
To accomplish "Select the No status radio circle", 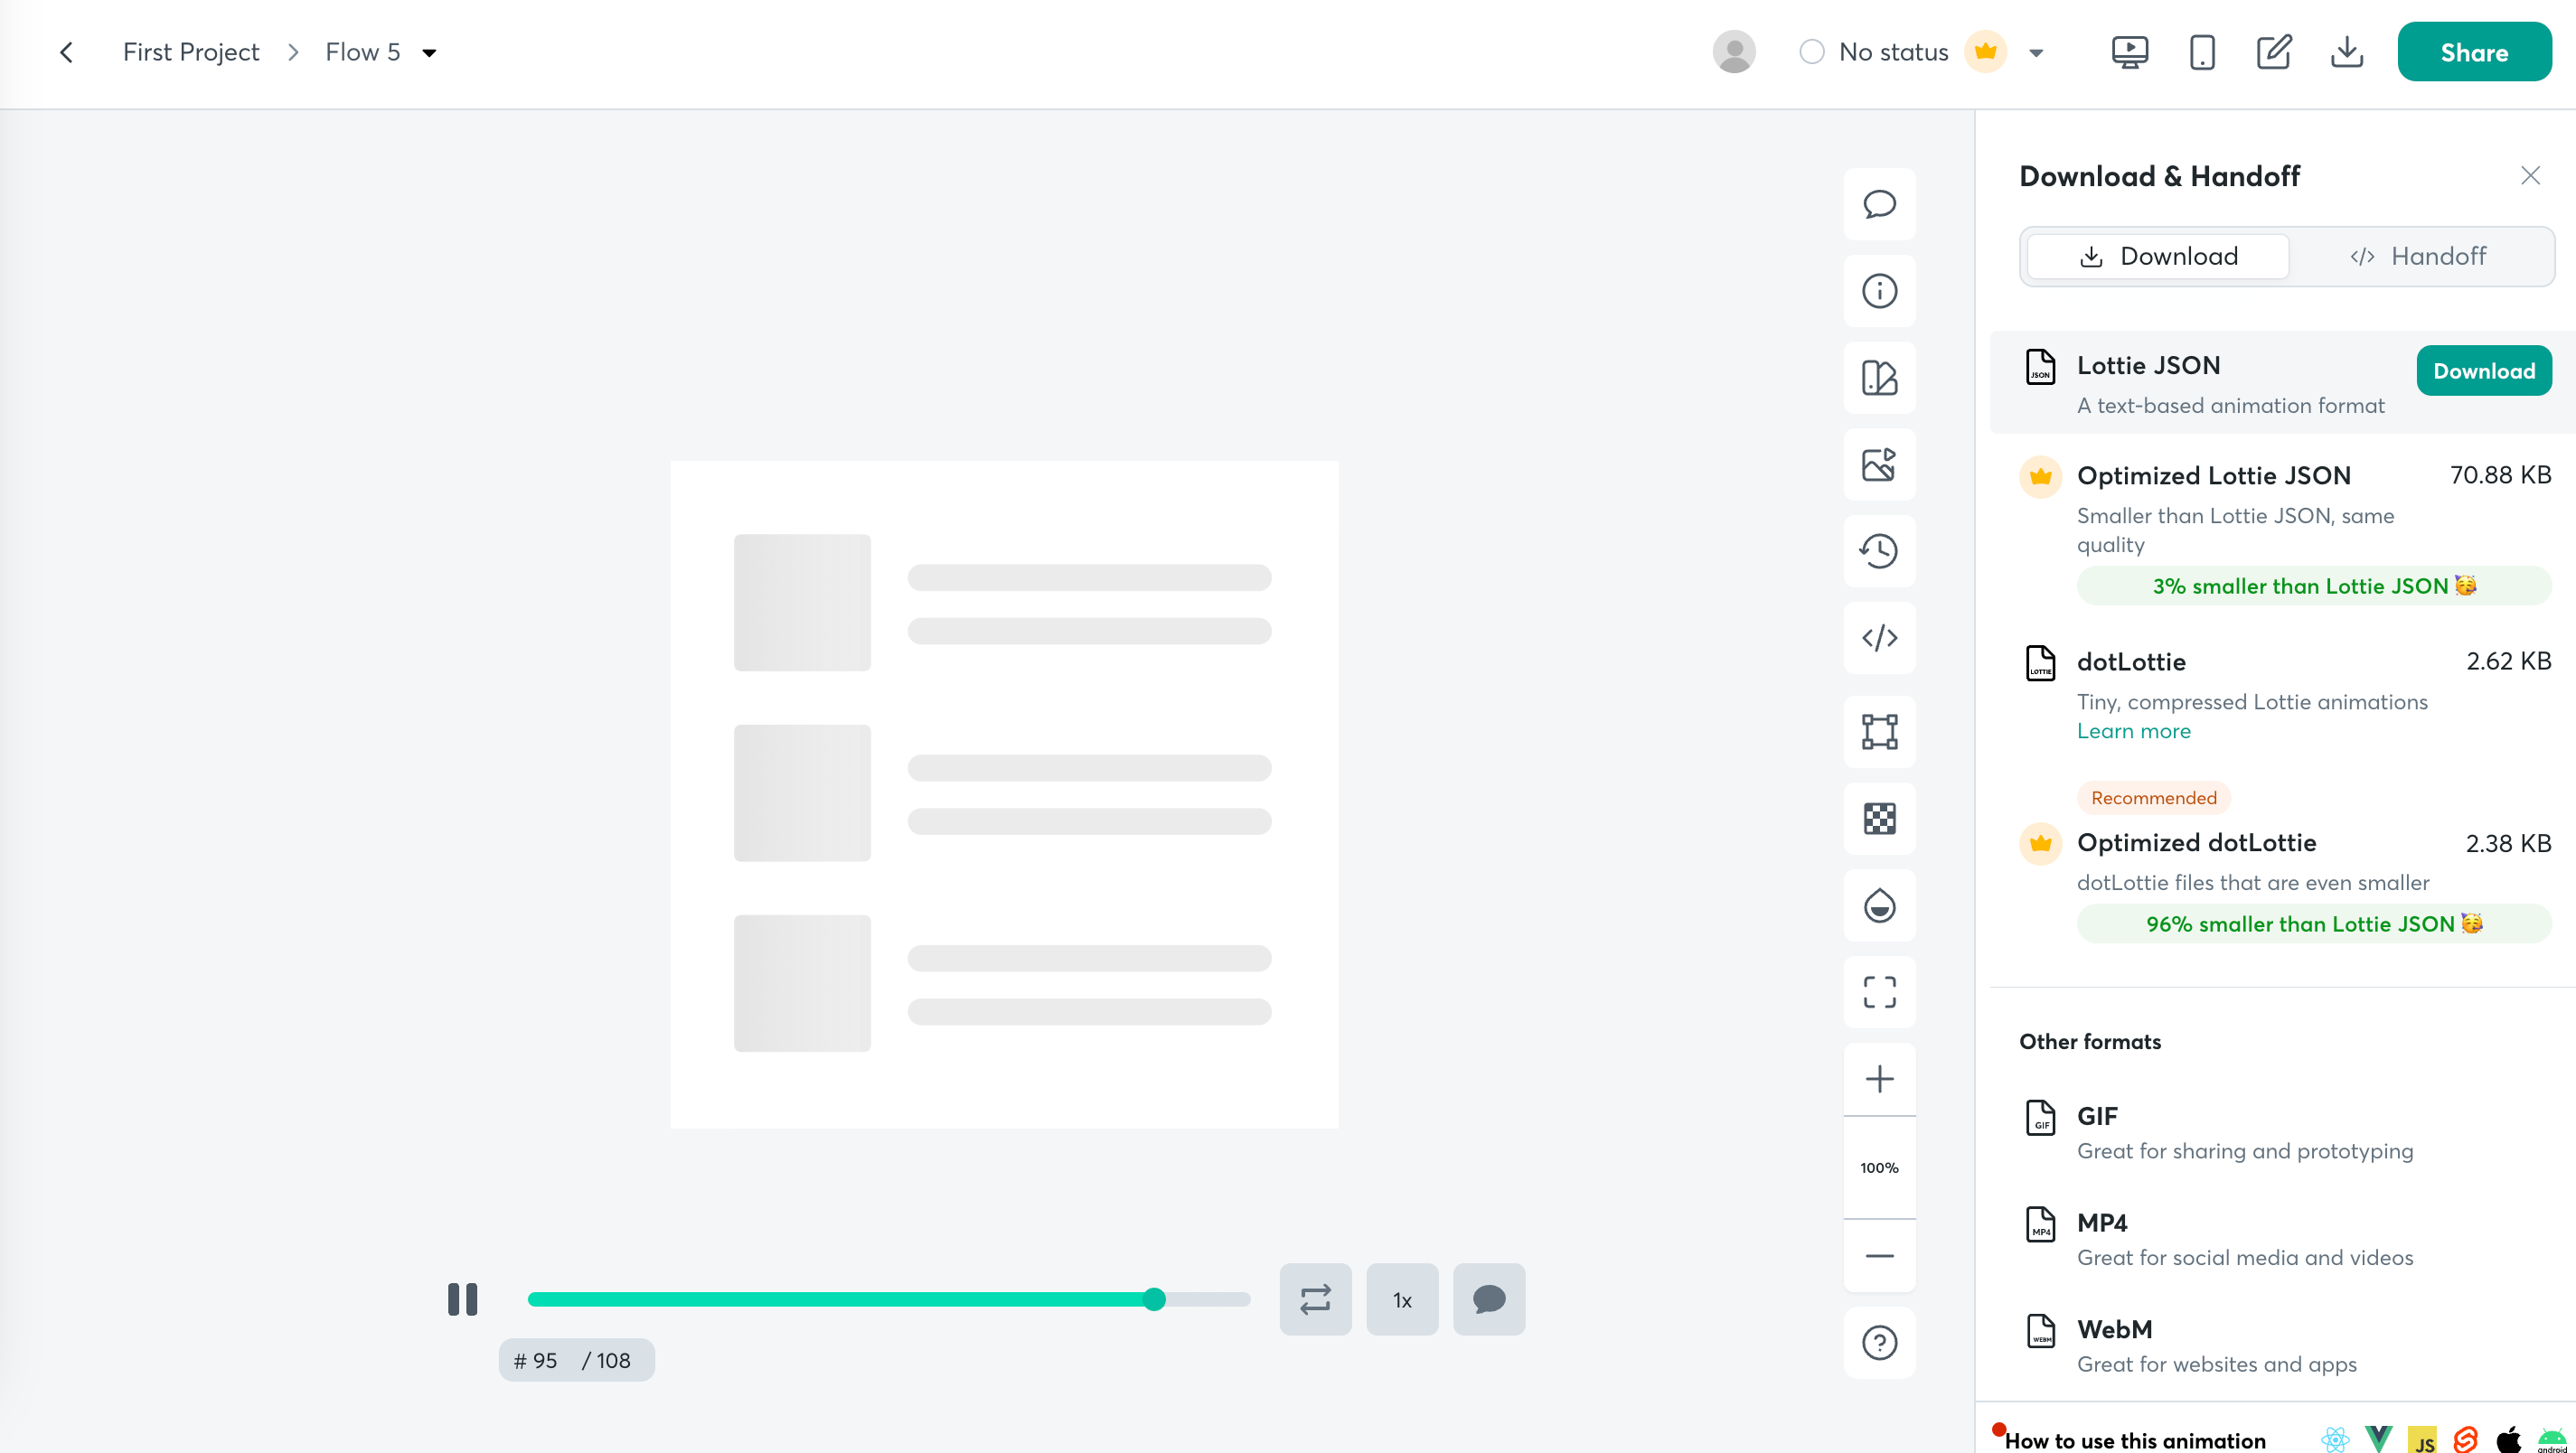I will click(1811, 52).
